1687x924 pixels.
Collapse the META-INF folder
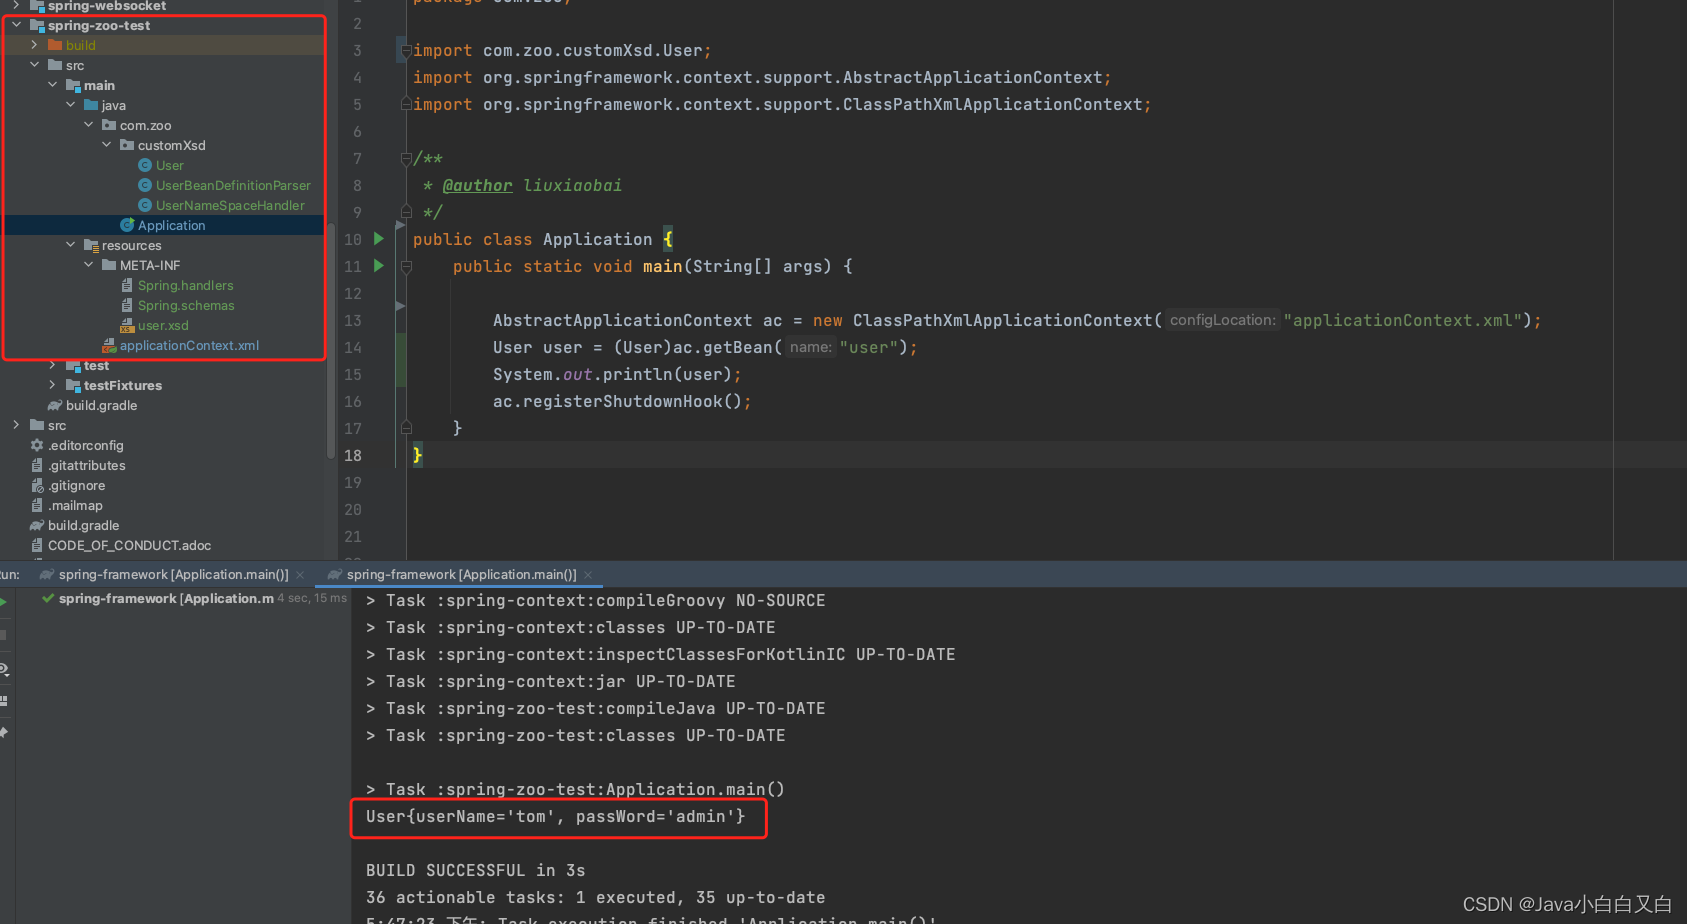click(x=88, y=265)
